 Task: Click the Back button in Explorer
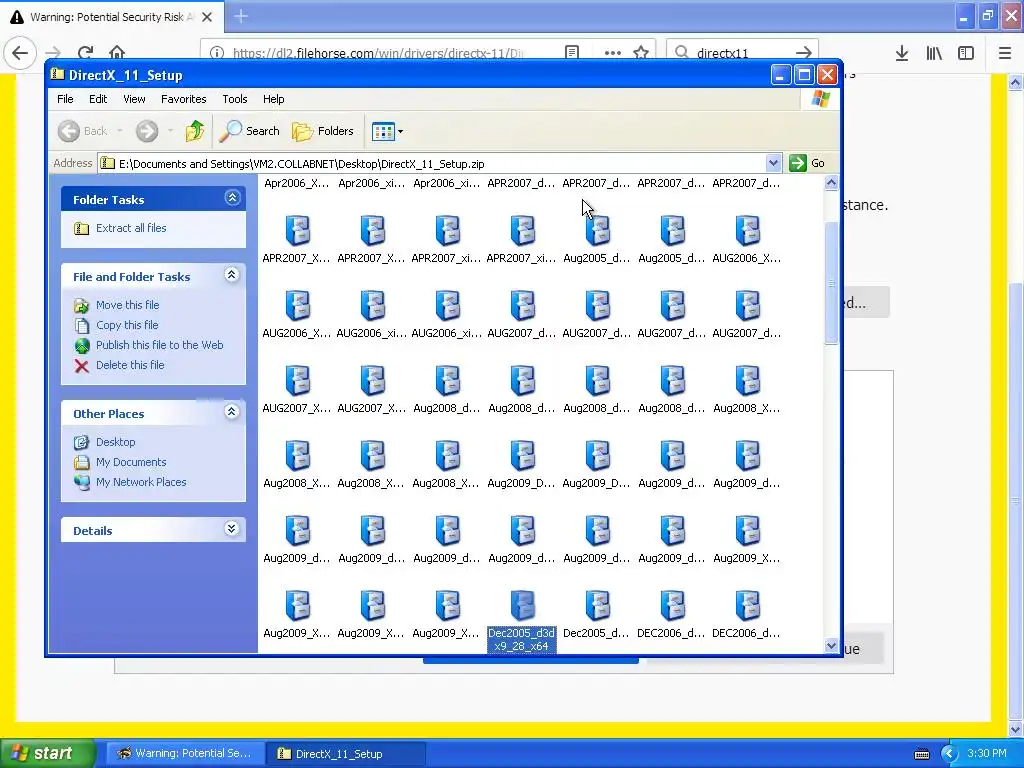coord(82,131)
